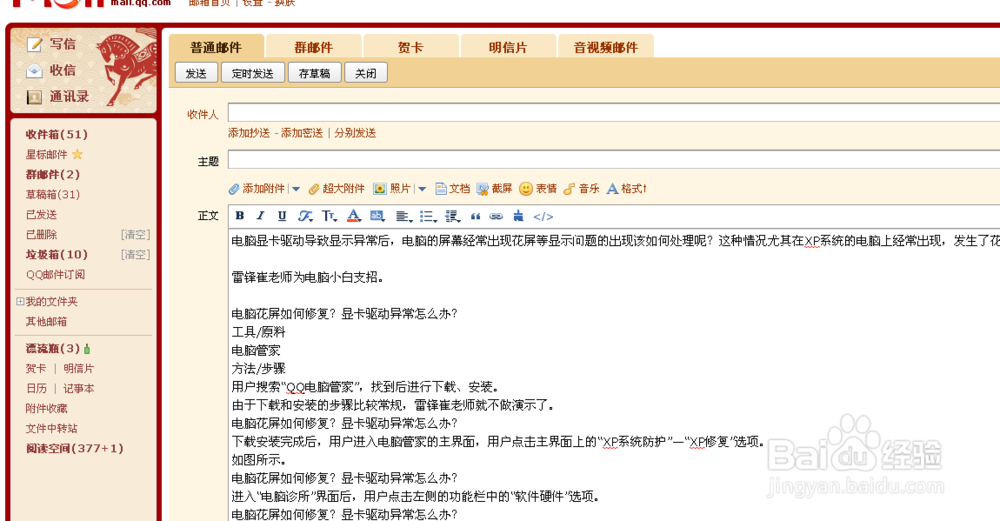Open the 已删除 deleted folder
The width and height of the screenshot is (1000, 521).
(x=41, y=234)
